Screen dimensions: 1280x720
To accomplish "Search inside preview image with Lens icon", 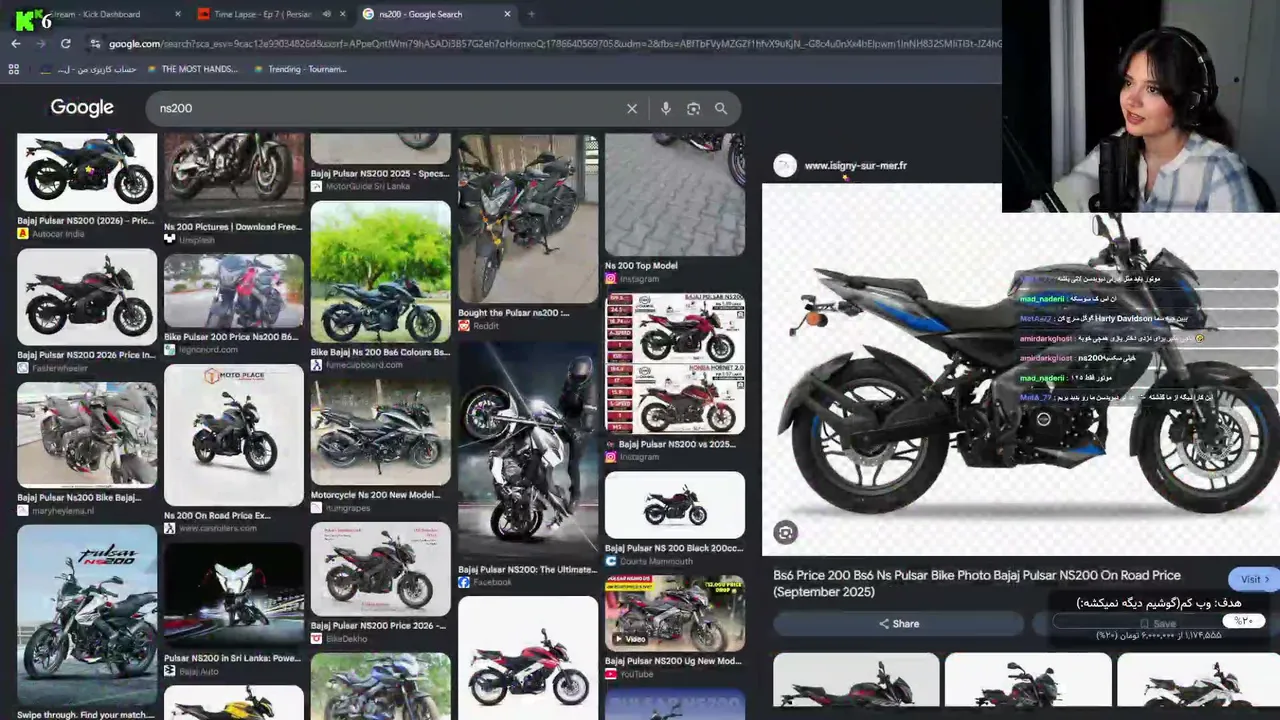I will (x=786, y=533).
